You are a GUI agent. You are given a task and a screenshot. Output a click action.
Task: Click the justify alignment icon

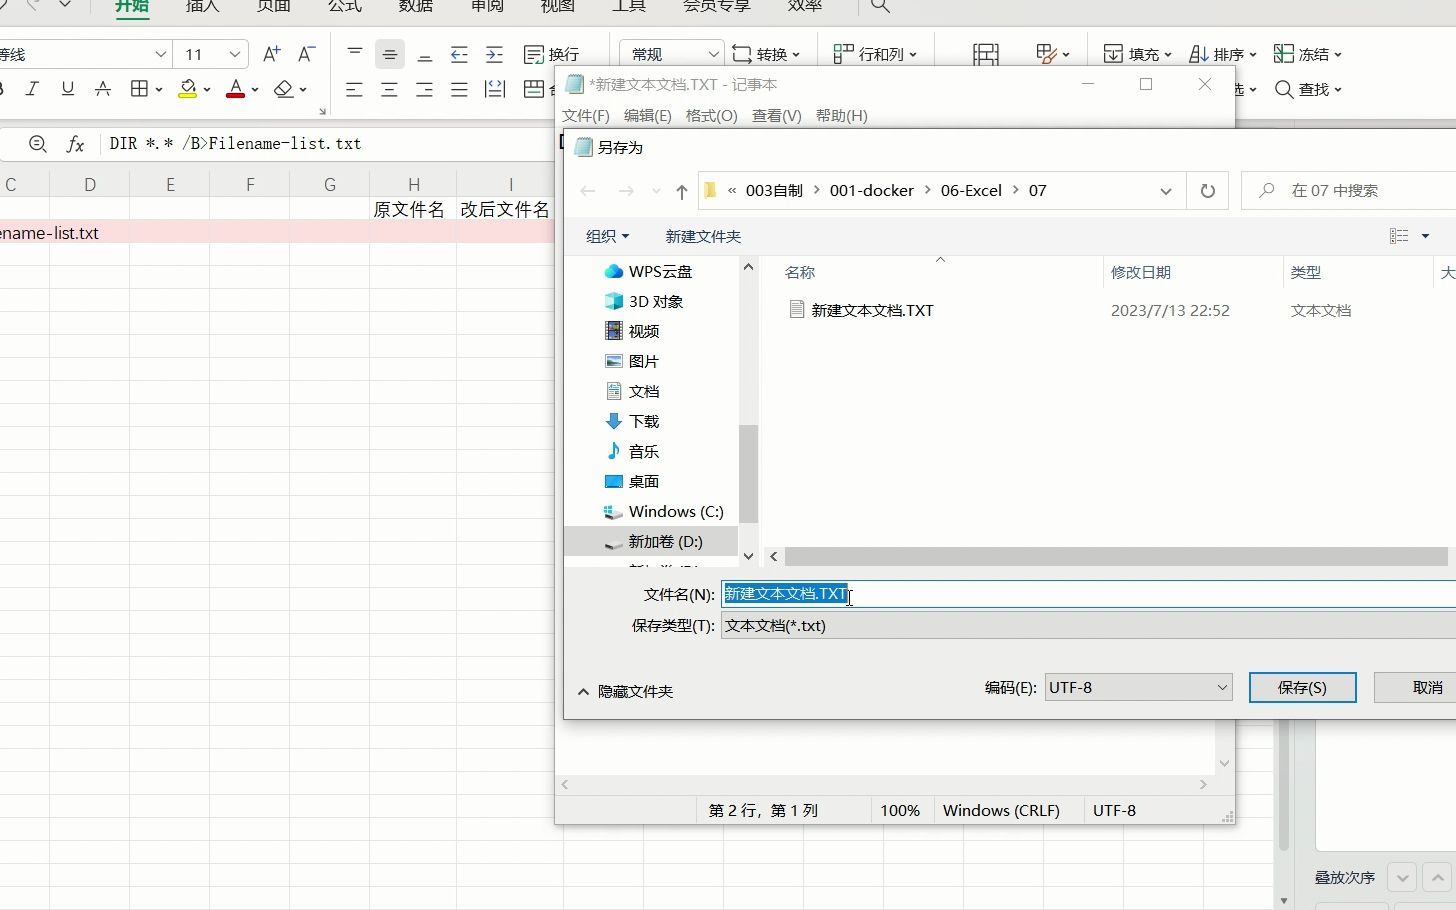459,89
